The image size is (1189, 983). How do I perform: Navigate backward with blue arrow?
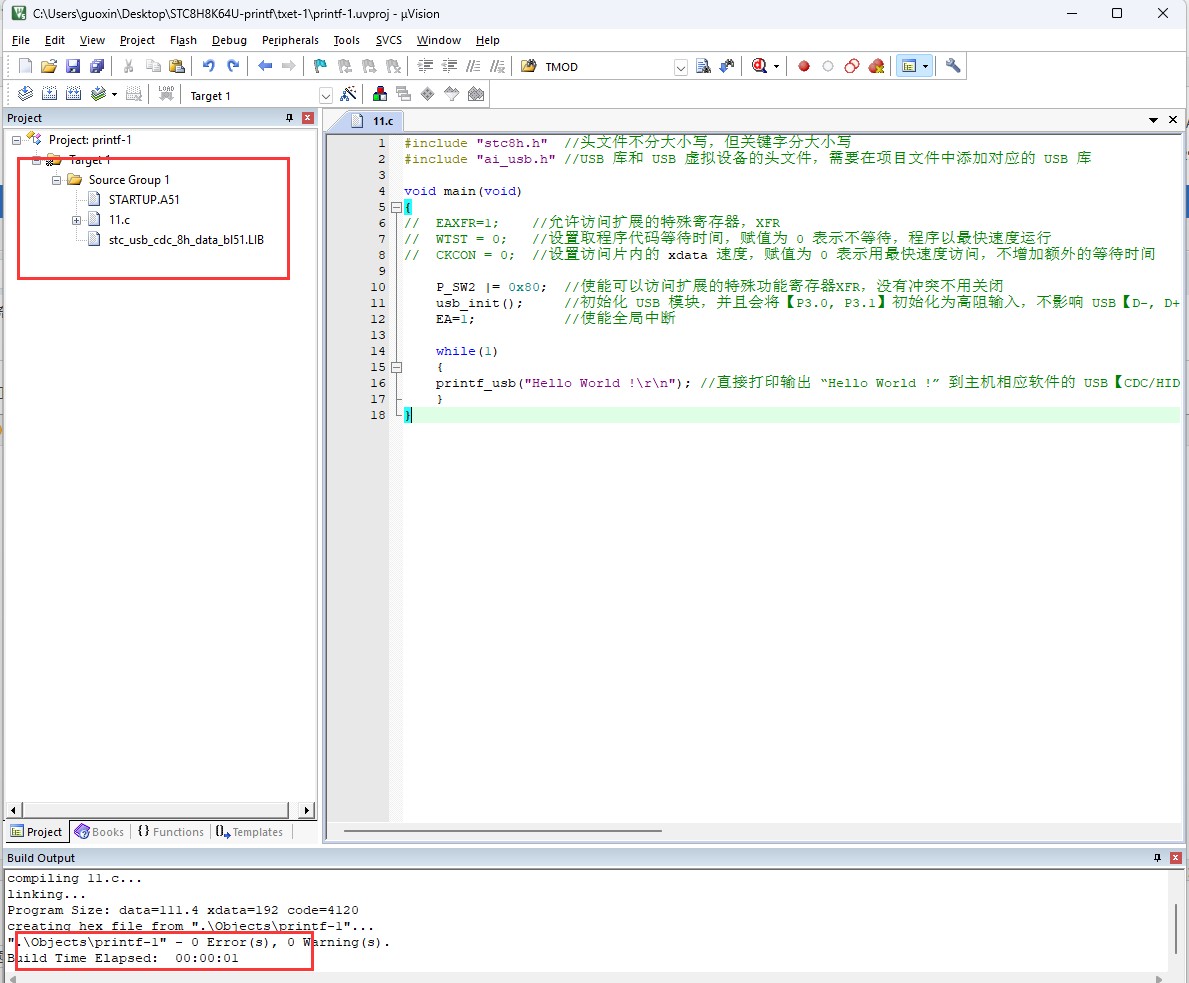point(265,66)
